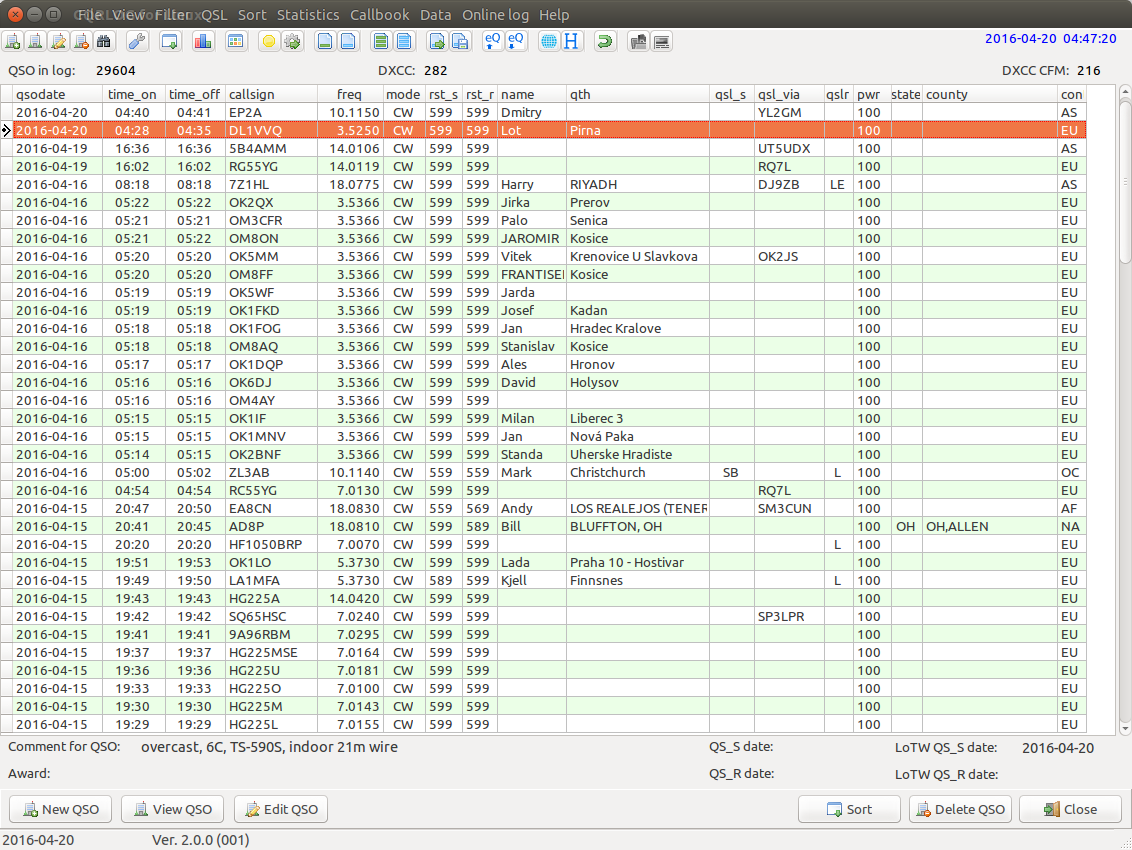Click the green curved arrow refresh icon

pyautogui.click(x=604, y=41)
